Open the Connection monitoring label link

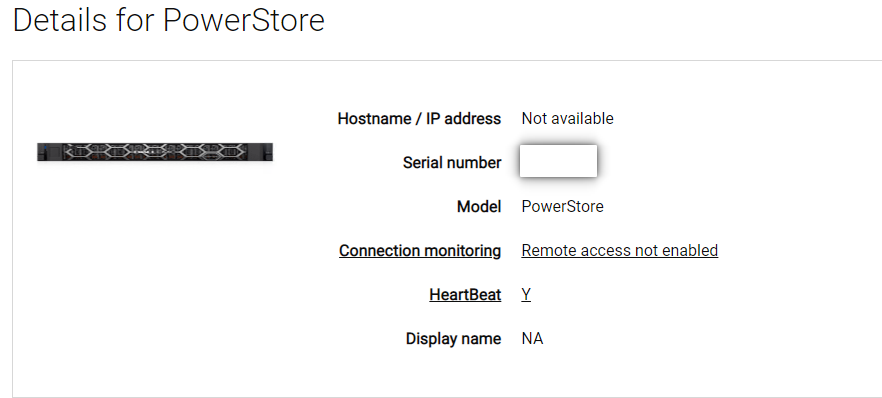click(420, 251)
